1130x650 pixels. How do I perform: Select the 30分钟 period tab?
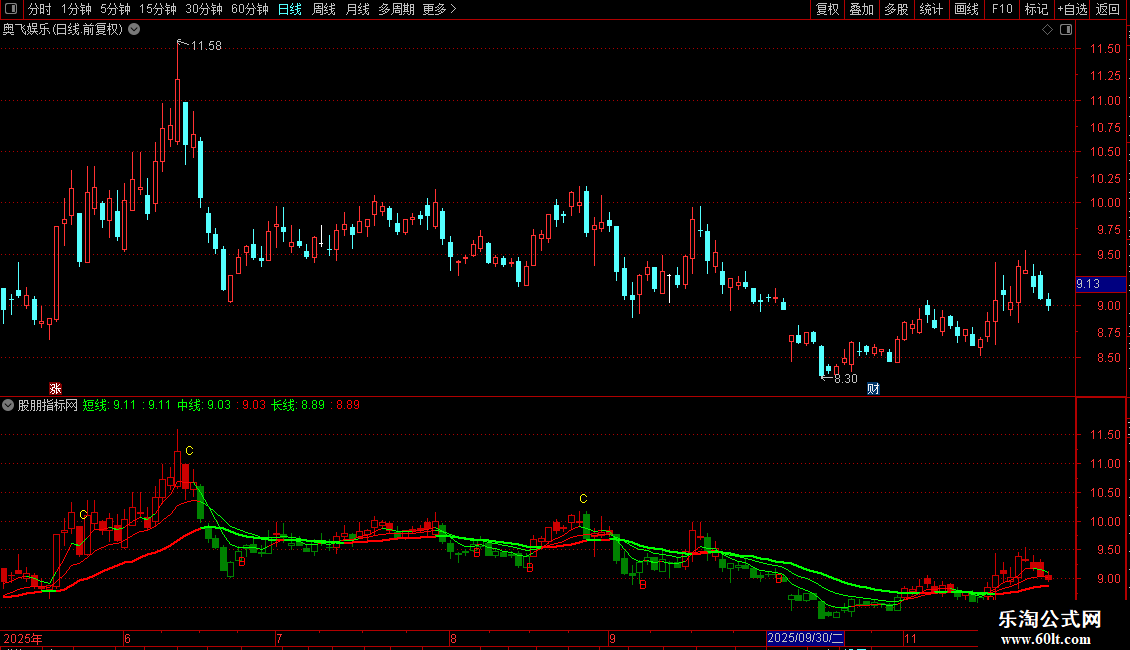pos(204,9)
